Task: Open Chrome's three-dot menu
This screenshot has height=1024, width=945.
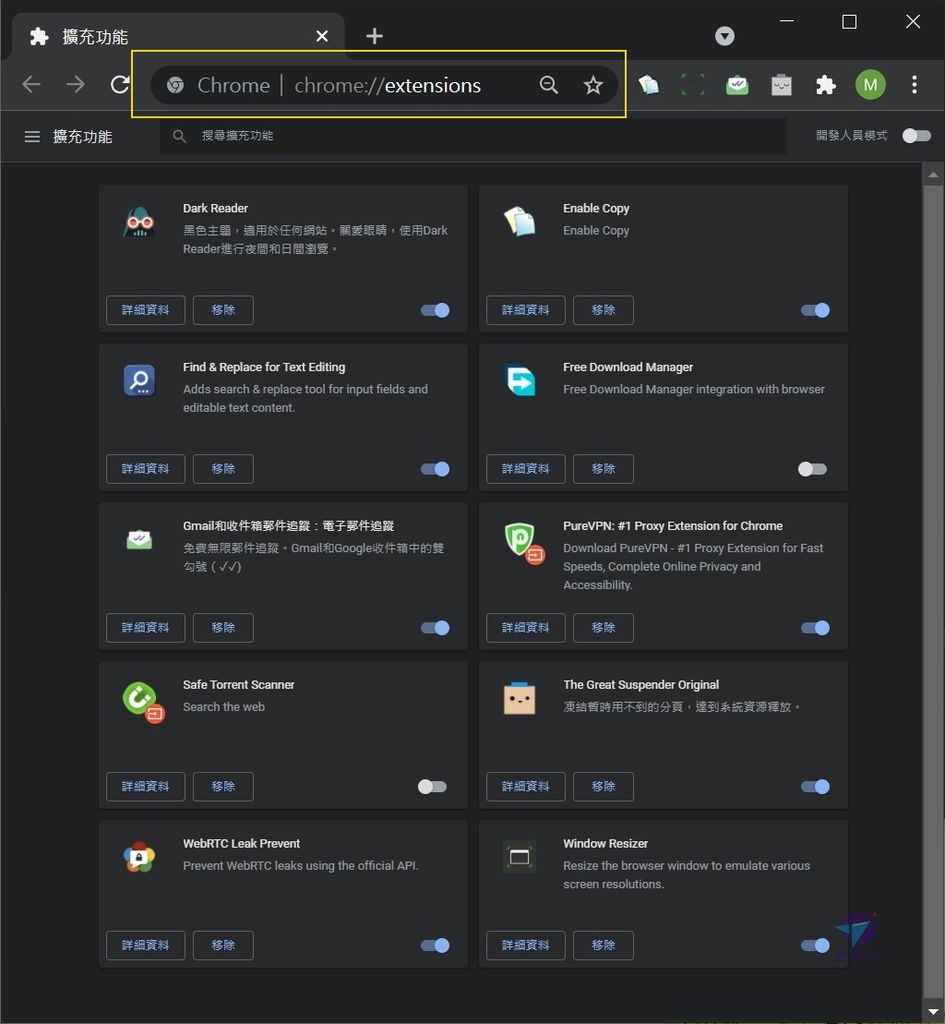Action: pos(914,85)
